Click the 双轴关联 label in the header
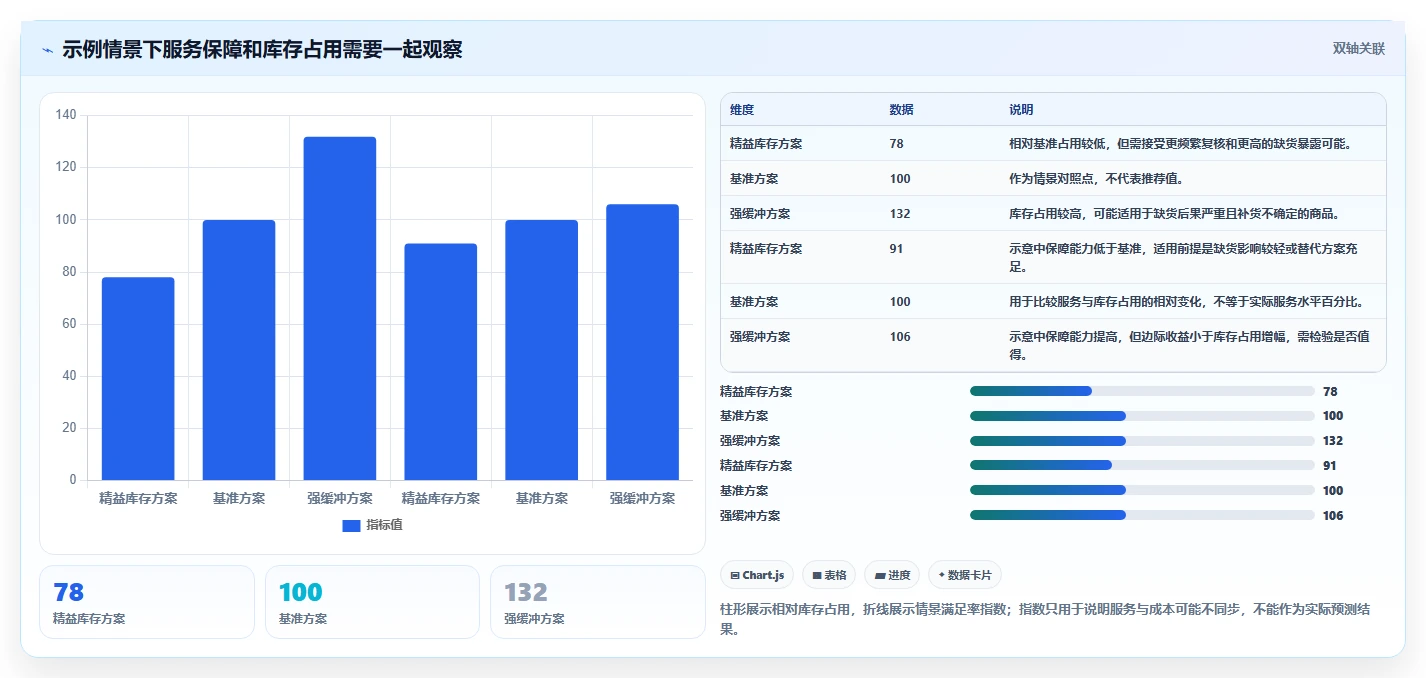 1359,49
